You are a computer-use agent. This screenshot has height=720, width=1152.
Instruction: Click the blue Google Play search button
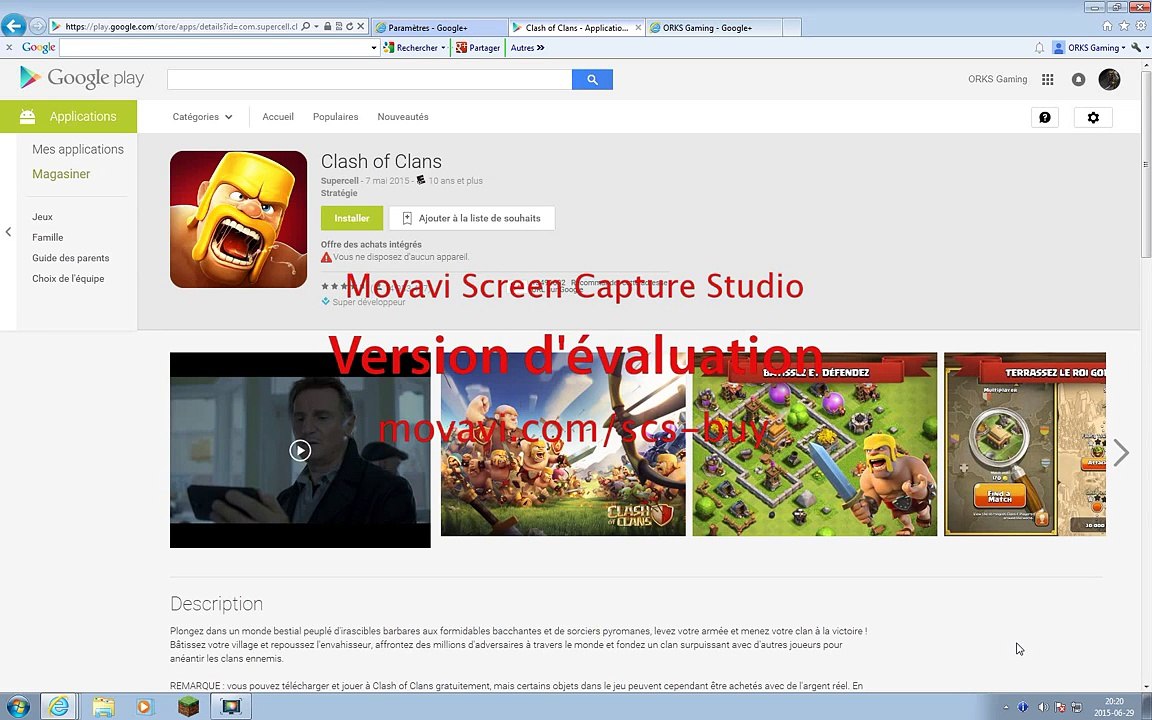coord(592,79)
